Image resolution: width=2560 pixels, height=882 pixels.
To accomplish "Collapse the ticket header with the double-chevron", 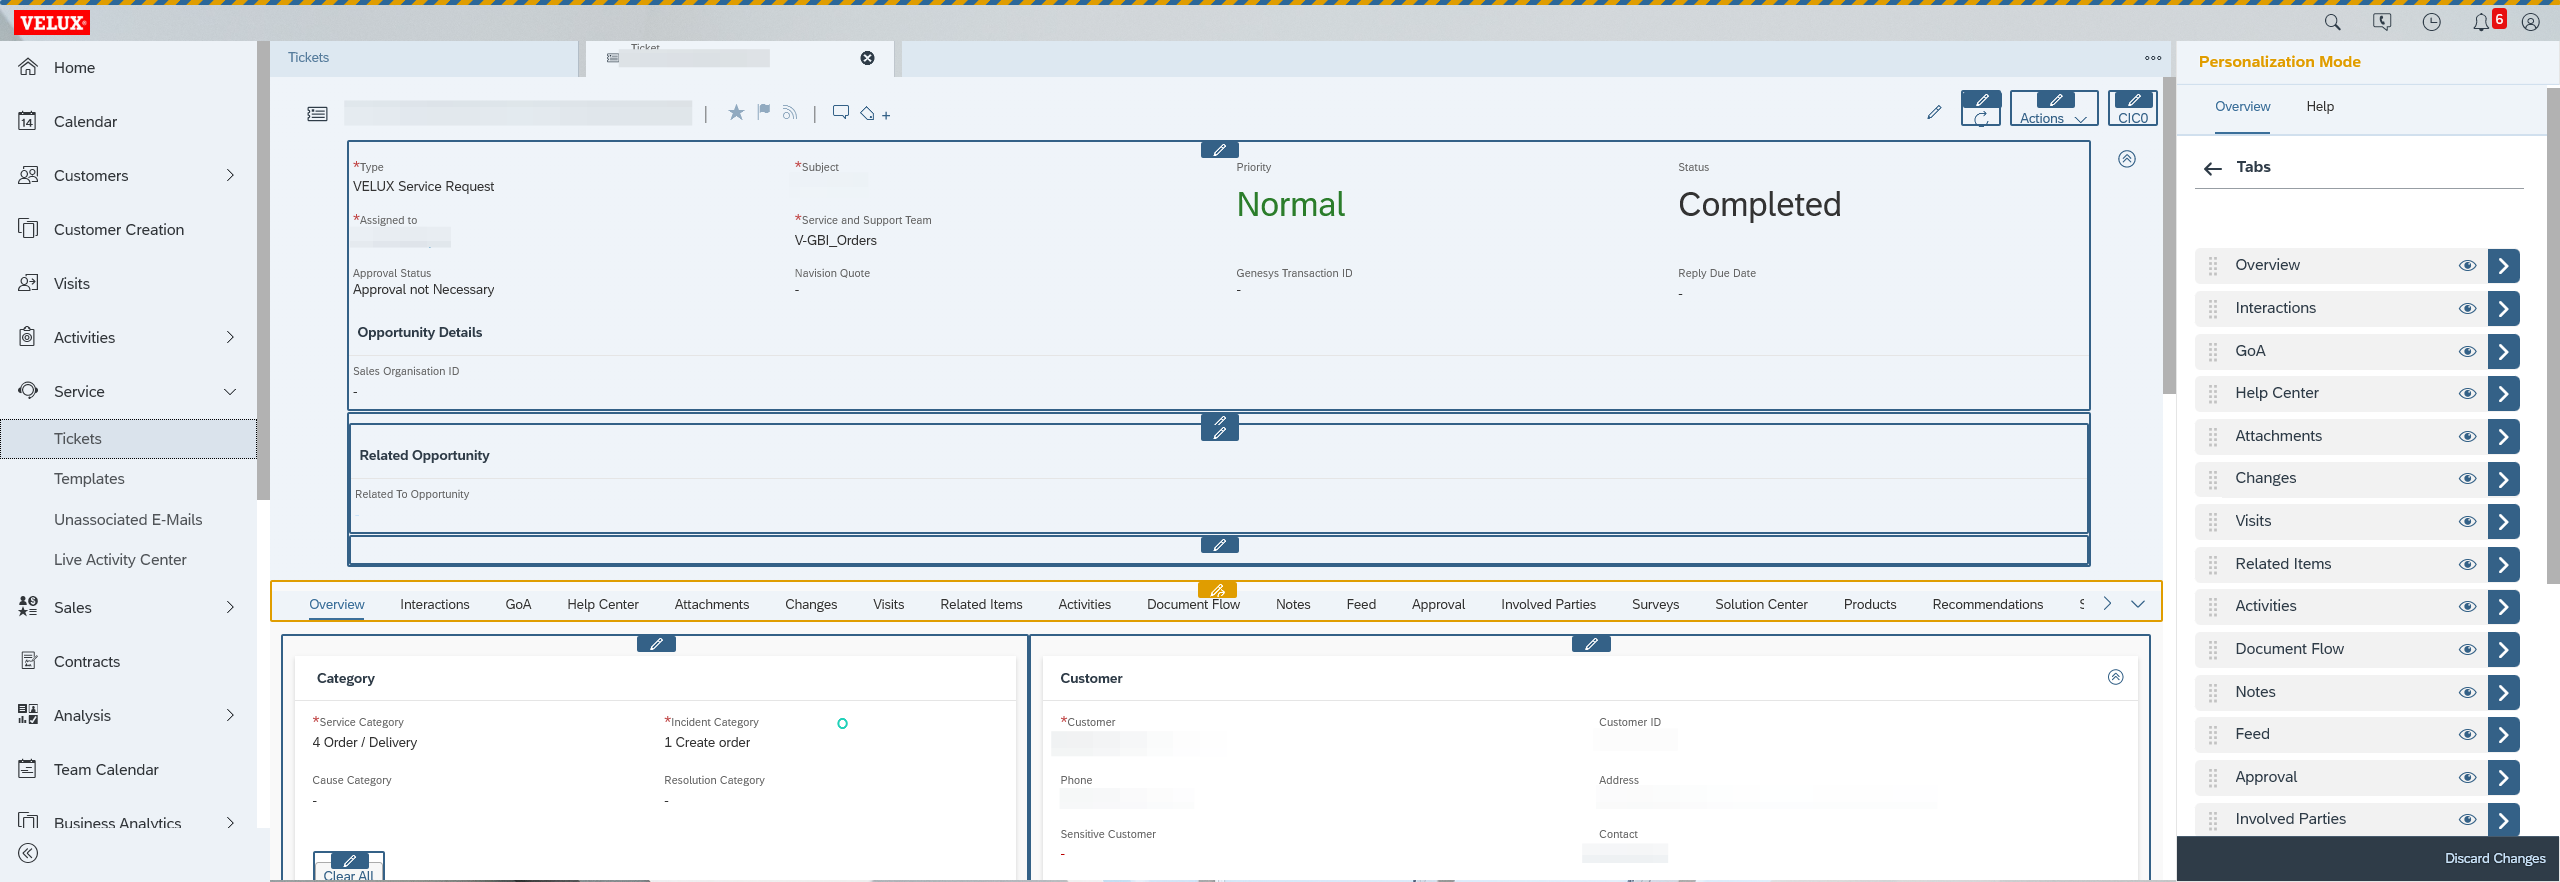I will (2127, 159).
